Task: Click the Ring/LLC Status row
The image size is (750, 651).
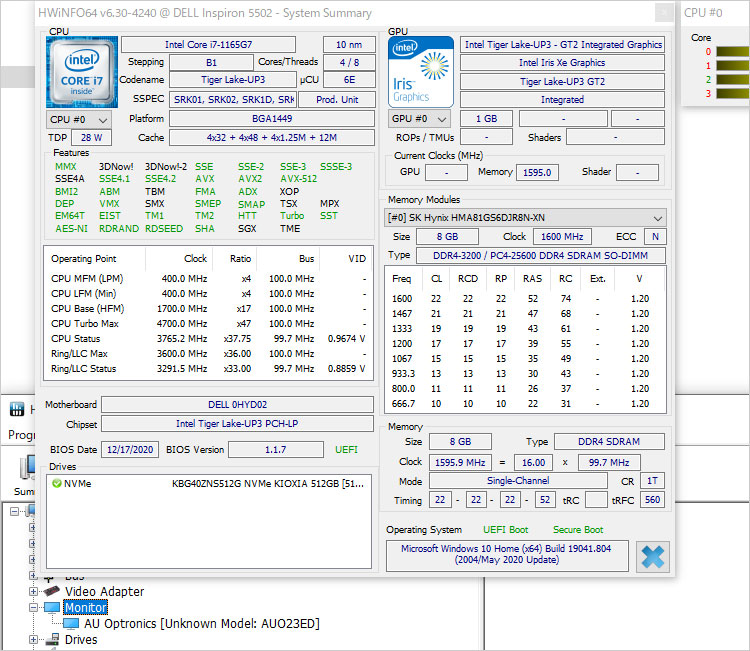Action: click(x=209, y=369)
